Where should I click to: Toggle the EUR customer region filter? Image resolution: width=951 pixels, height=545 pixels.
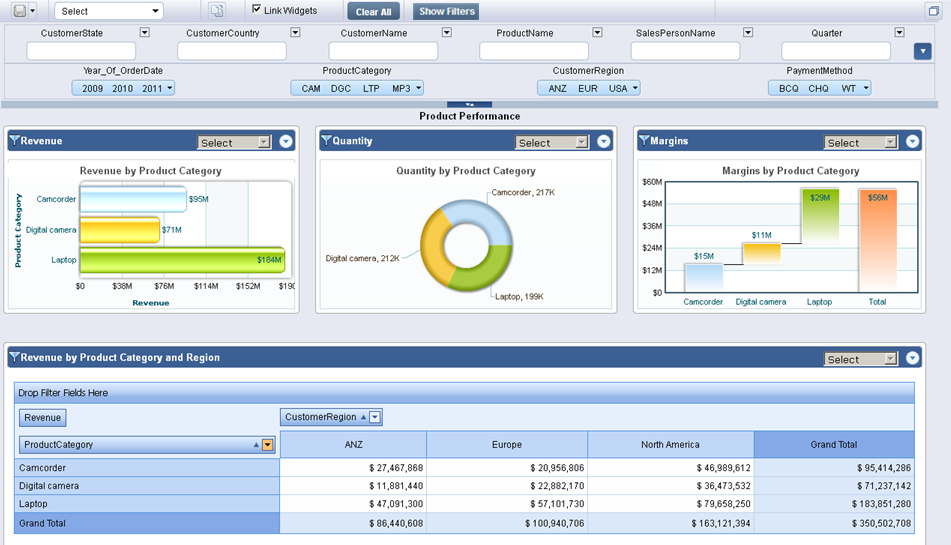[588, 88]
